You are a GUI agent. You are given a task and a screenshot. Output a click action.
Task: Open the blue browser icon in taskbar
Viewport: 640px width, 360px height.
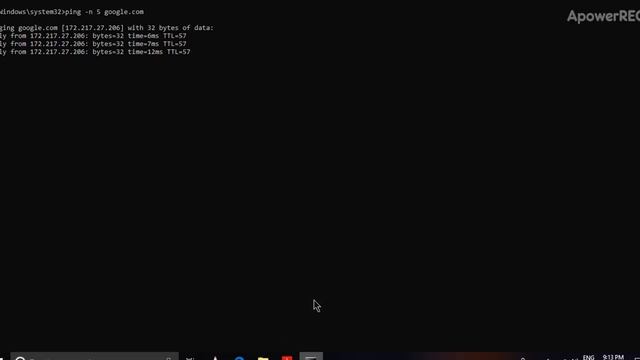(x=239, y=357)
